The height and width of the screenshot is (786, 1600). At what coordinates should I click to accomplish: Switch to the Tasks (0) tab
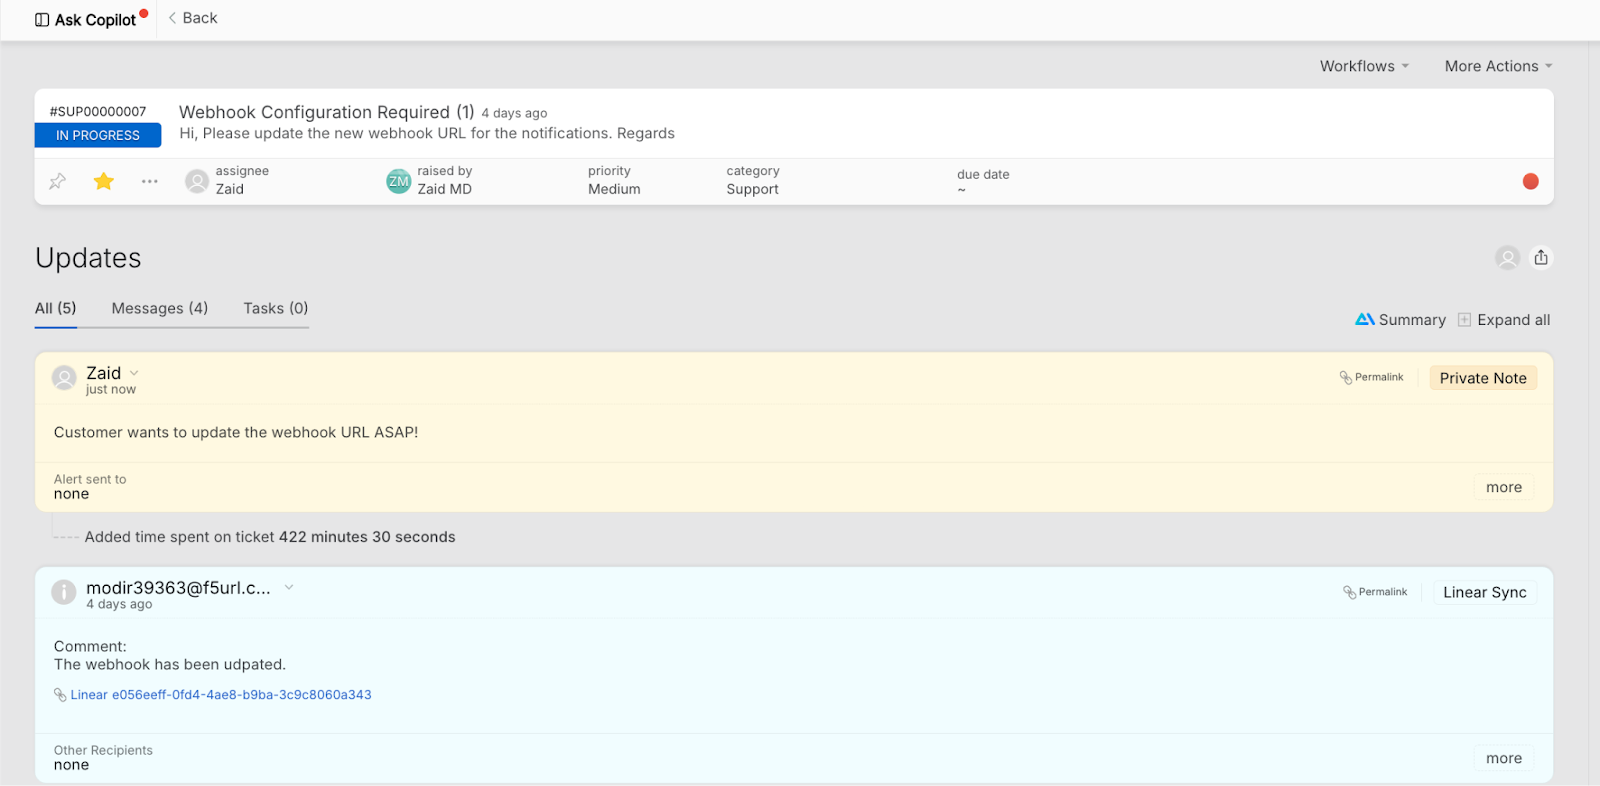point(276,308)
